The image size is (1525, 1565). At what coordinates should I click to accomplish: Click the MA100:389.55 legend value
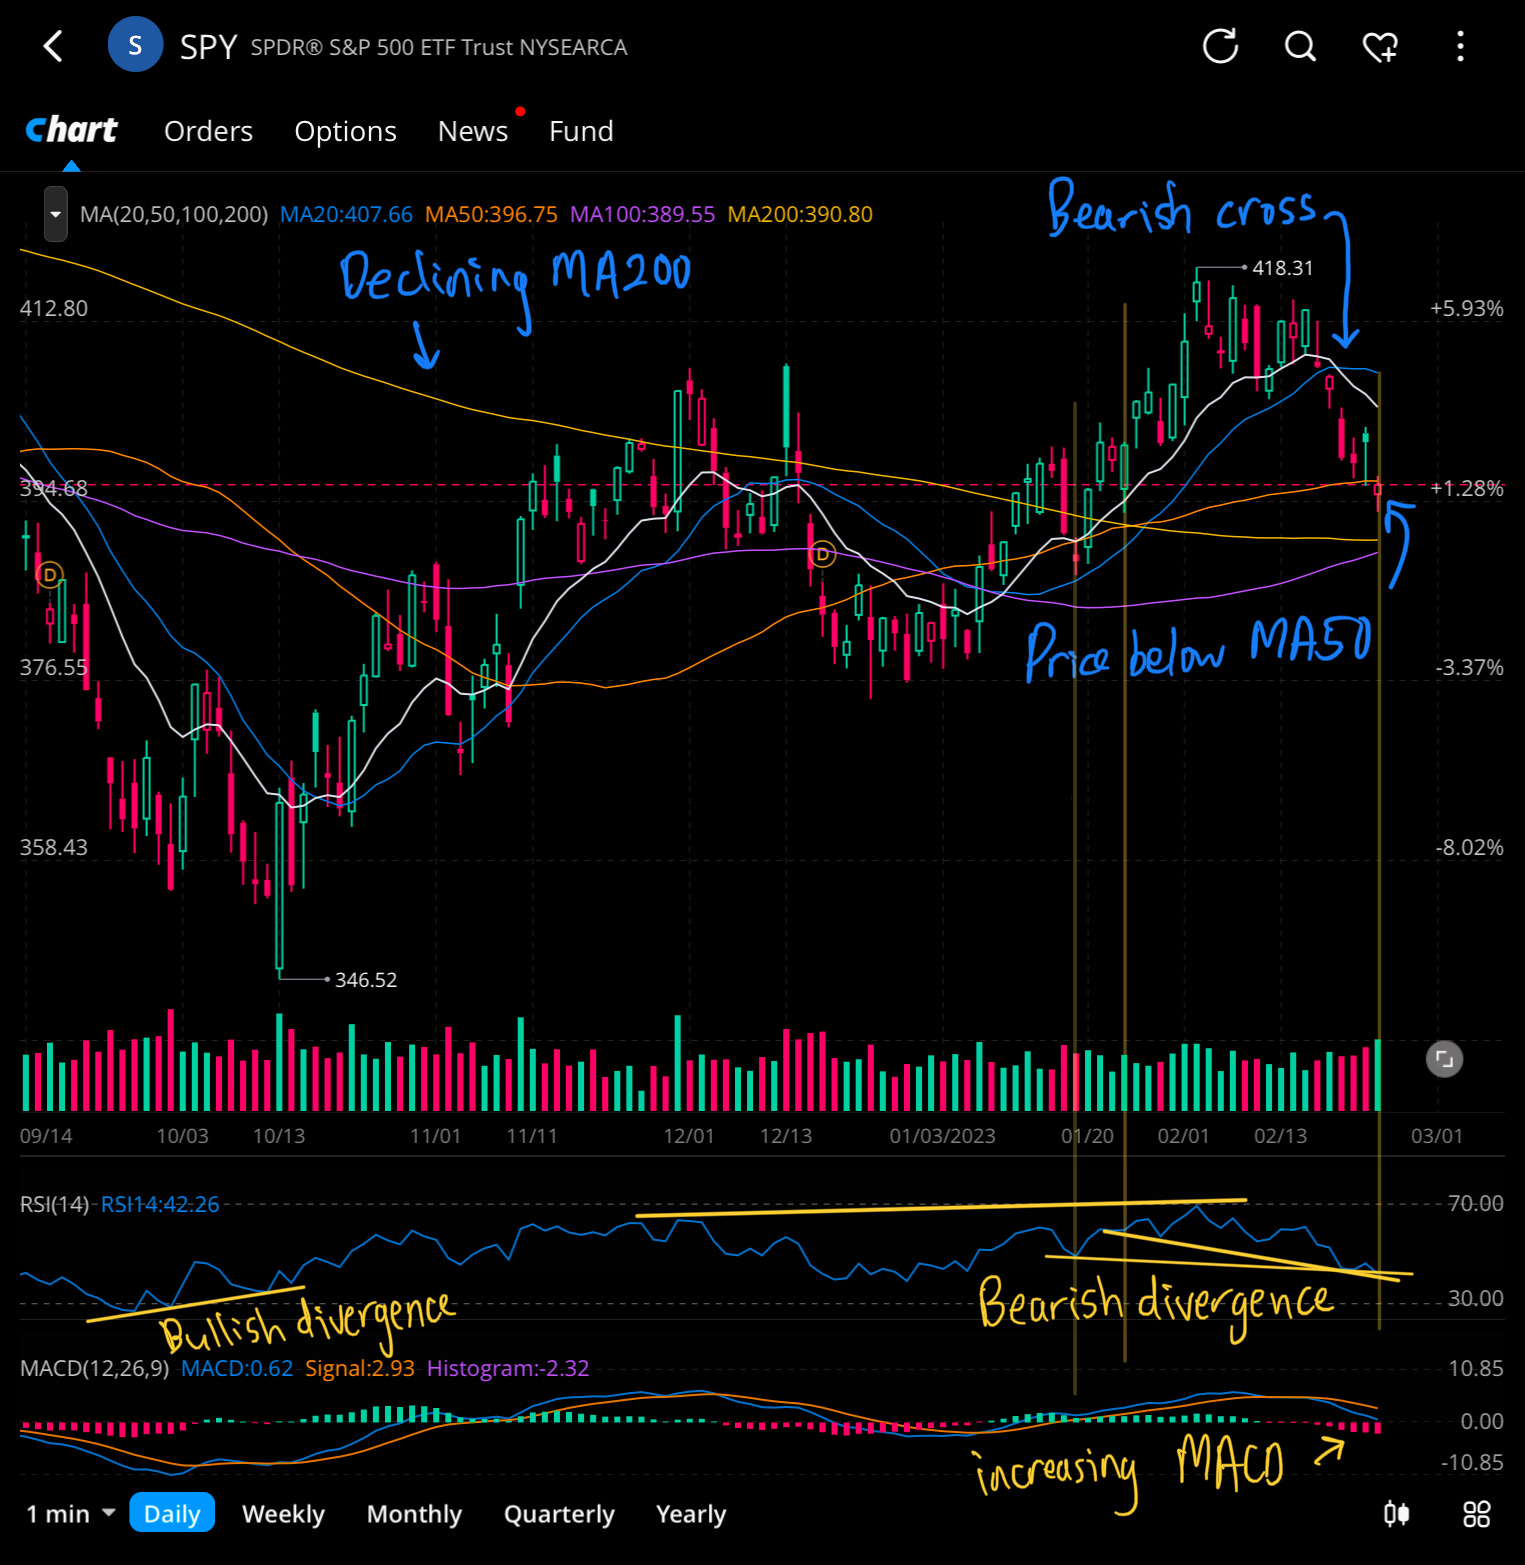point(642,214)
